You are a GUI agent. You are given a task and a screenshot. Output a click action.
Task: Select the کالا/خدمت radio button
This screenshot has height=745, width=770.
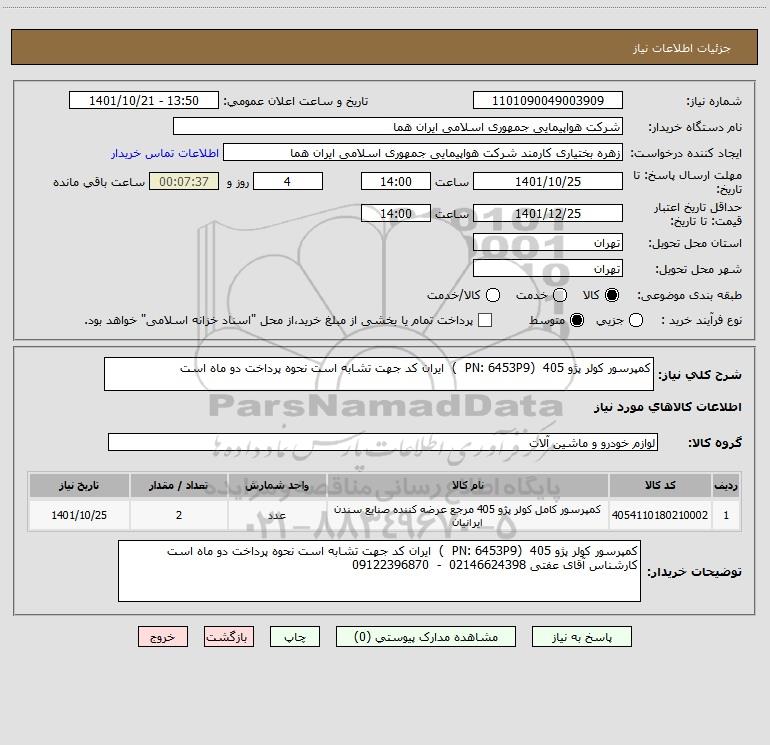point(493,295)
